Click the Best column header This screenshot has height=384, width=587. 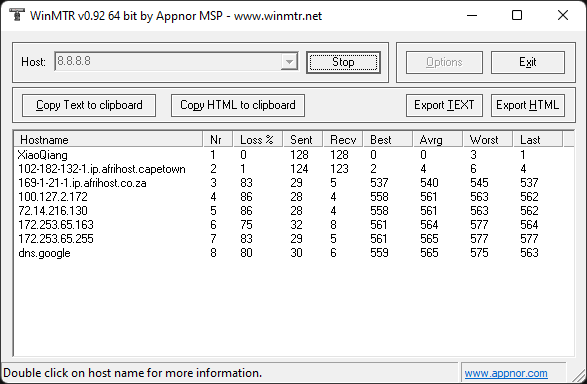coord(387,140)
